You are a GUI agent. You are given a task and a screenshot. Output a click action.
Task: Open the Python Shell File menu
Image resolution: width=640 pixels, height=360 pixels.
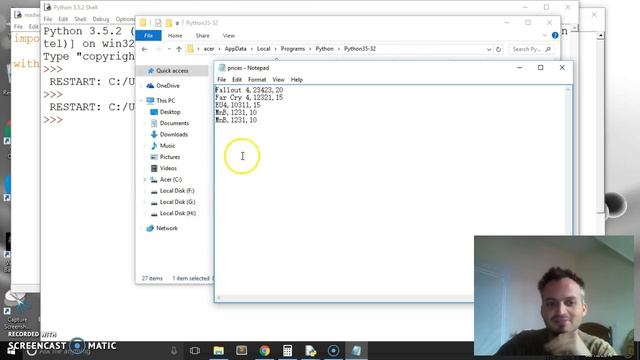pyautogui.click(x=48, y=19)
